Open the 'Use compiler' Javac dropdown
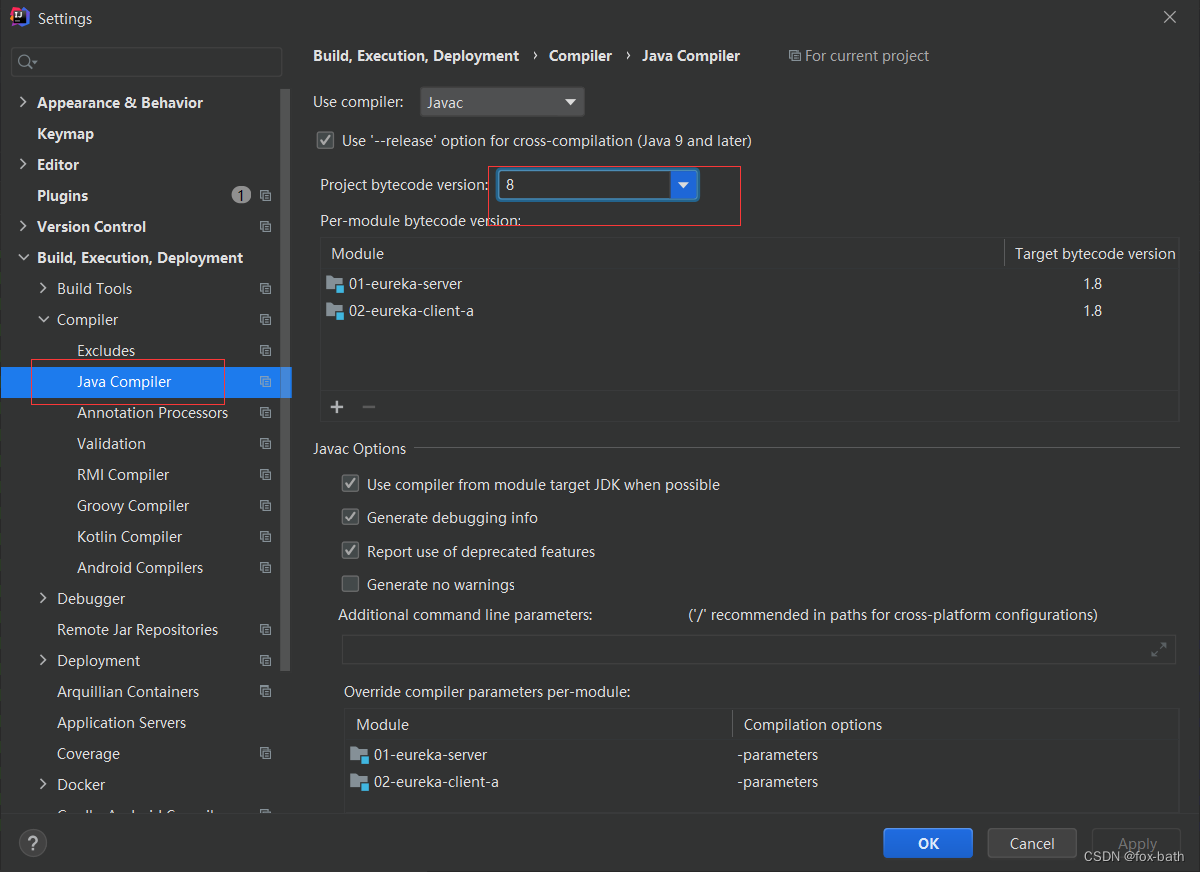The height and width of the screenshot is (872, 1200). [502, 102]
